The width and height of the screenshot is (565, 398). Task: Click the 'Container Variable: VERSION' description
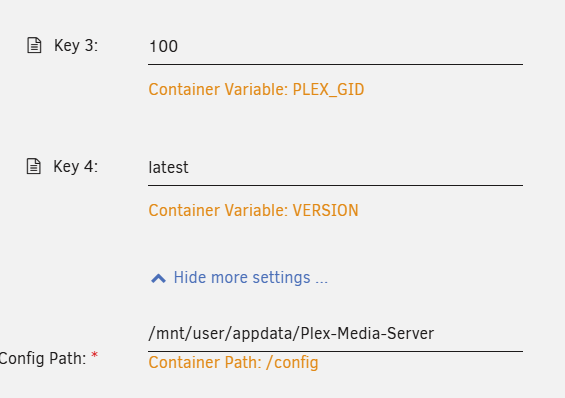[253, 211]
